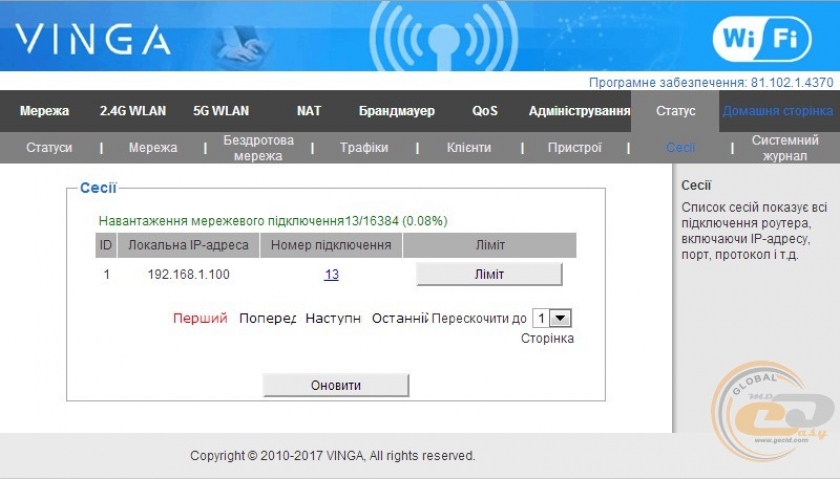Switch to Бездротова мережа submenu

pyautogui.click(x=258, y=148)
